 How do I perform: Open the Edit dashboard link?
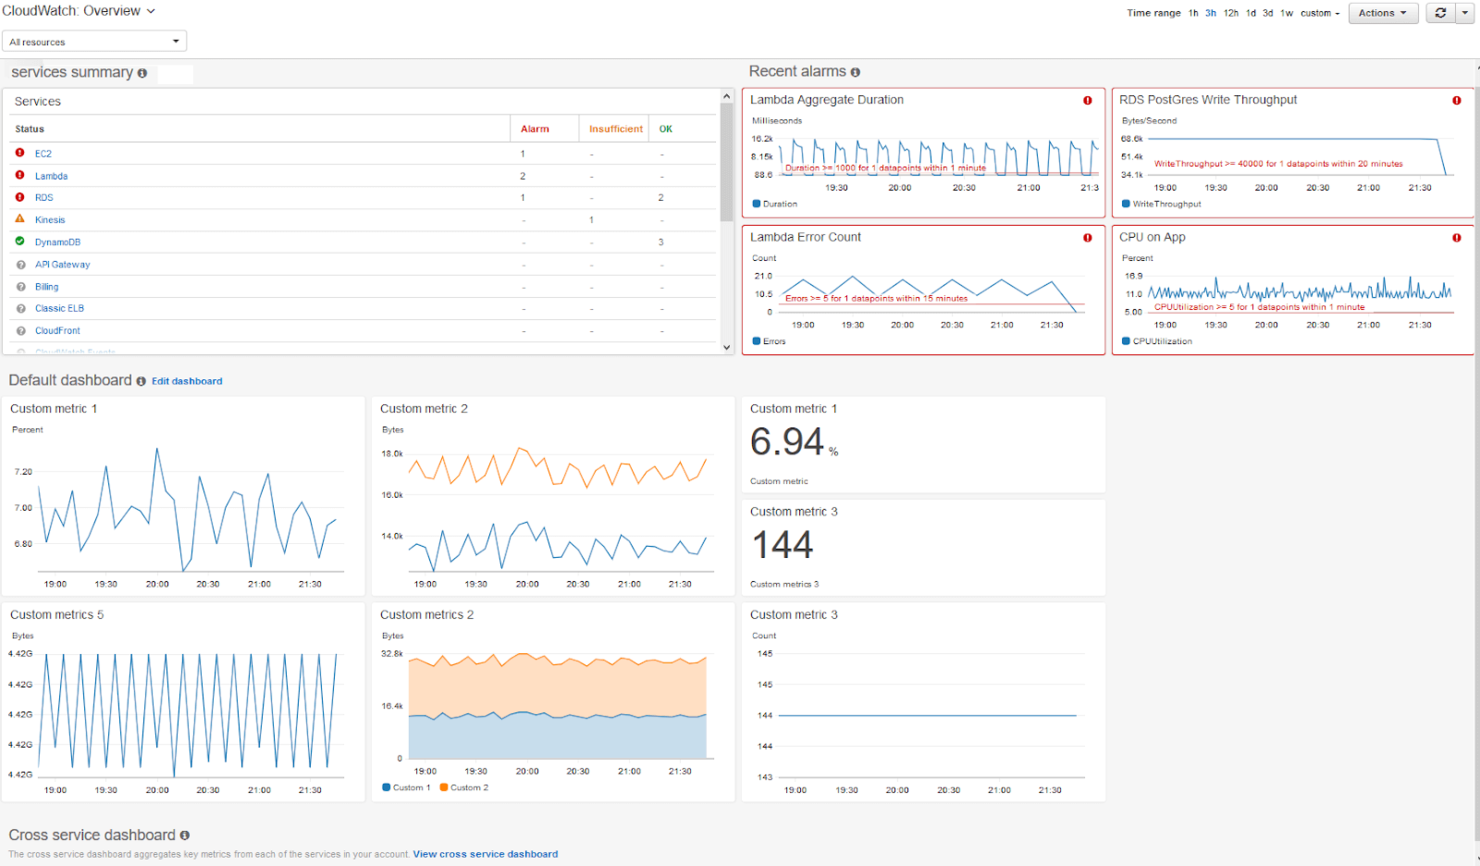[x=186, y=381]
